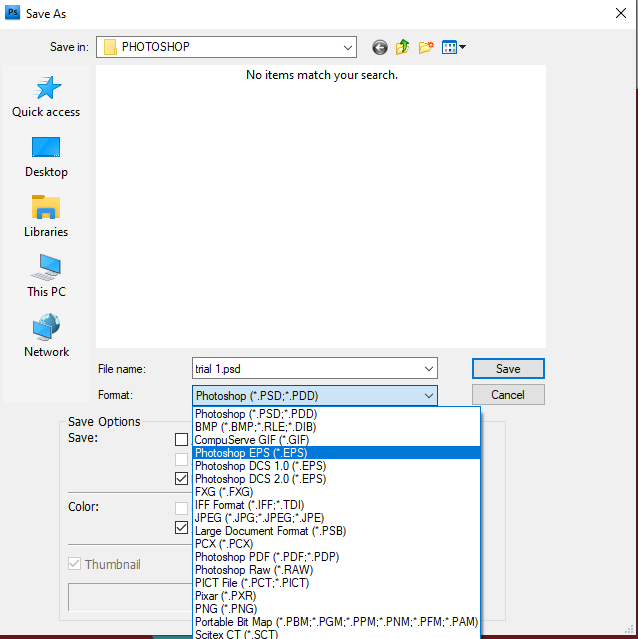Expand the Save in folder dropdown
This screenshot has width=638, height=639.
[x=347, y=47]
